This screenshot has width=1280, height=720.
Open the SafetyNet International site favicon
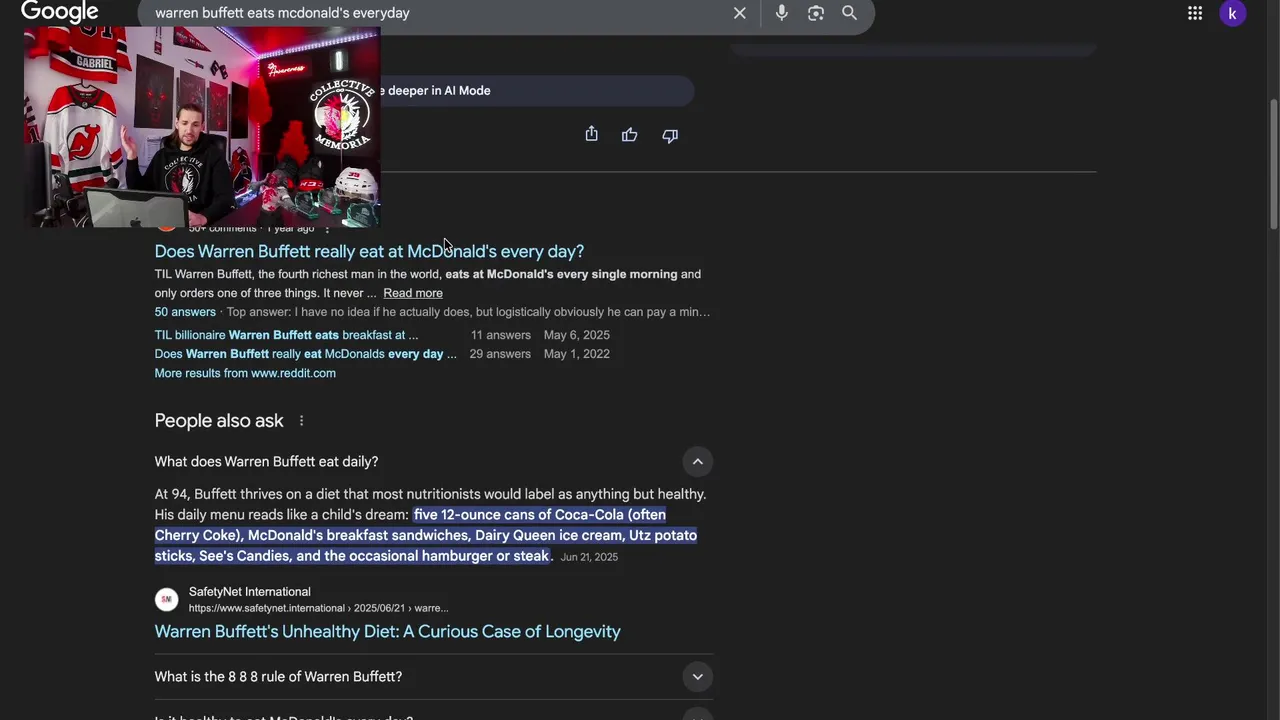click(167, 599)
